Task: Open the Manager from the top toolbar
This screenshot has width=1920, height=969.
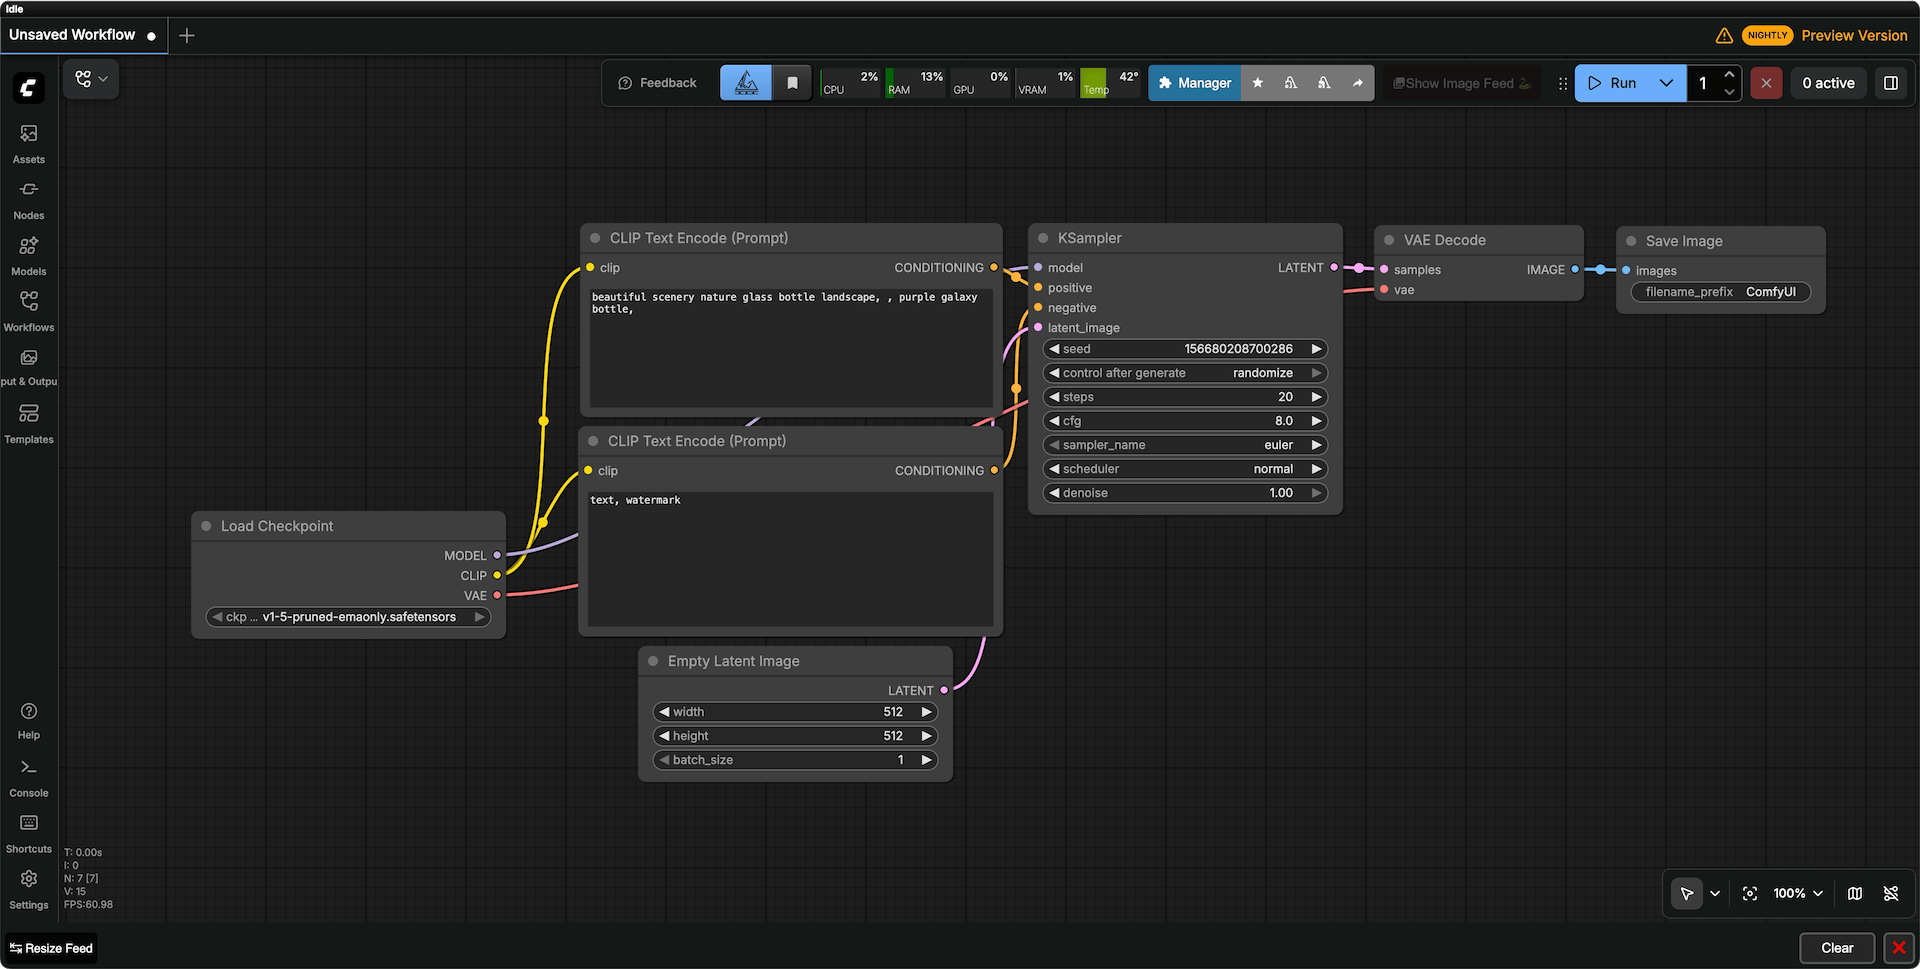Action: click(1194, 83)
